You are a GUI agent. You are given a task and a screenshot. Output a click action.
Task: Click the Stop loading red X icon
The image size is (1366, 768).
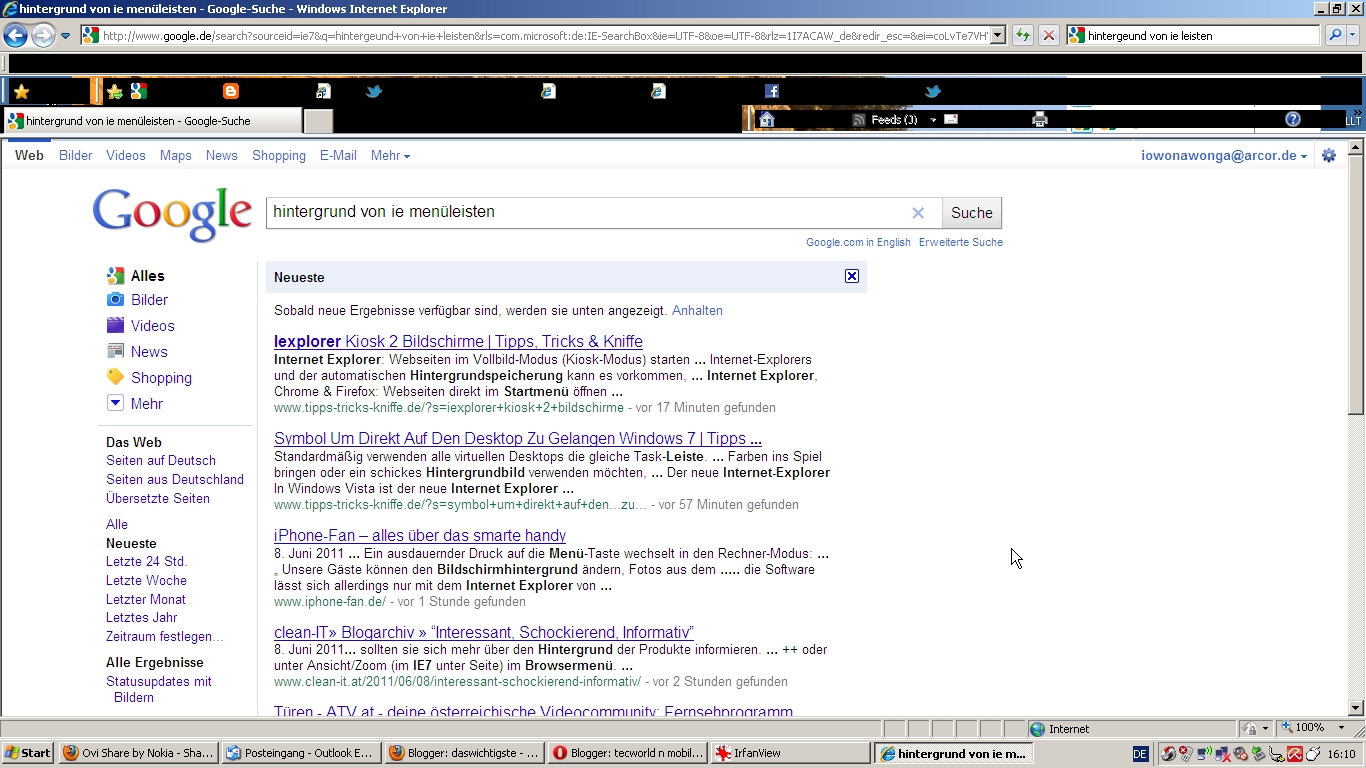1048,36
